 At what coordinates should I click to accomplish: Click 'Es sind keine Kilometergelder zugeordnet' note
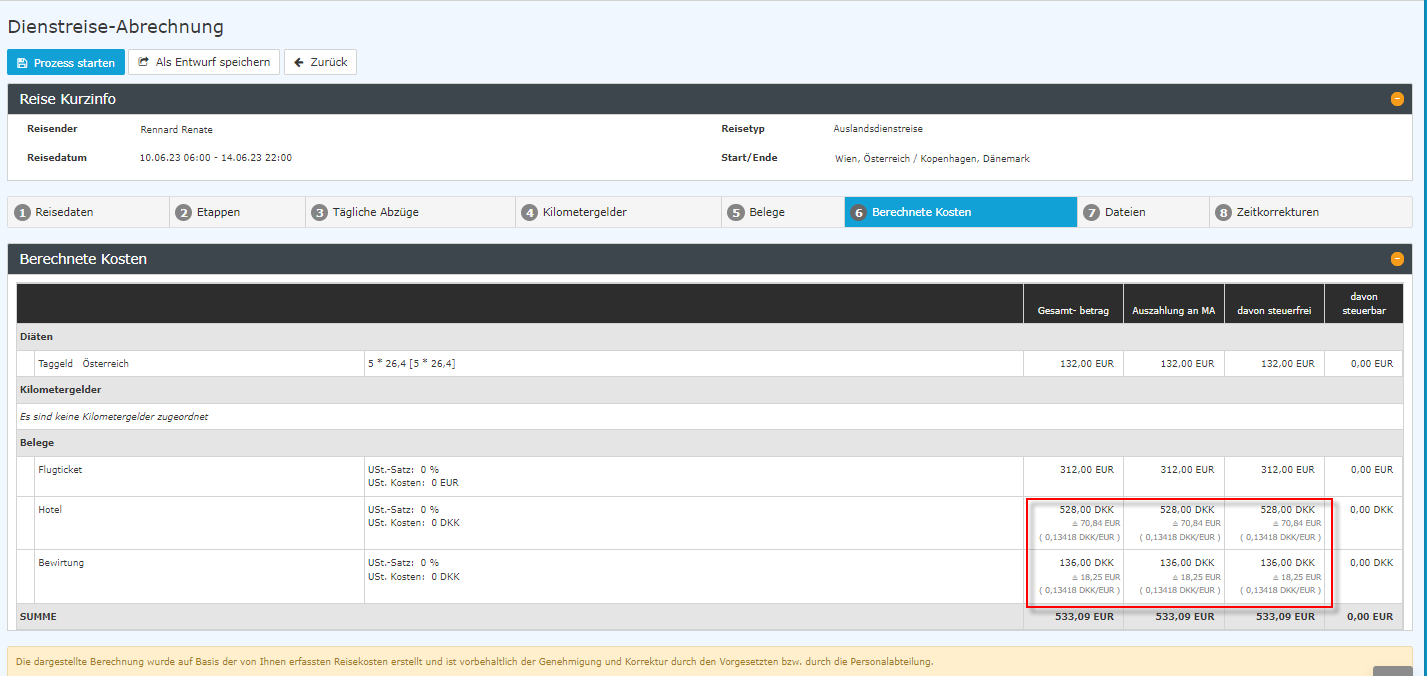(114, 416)
